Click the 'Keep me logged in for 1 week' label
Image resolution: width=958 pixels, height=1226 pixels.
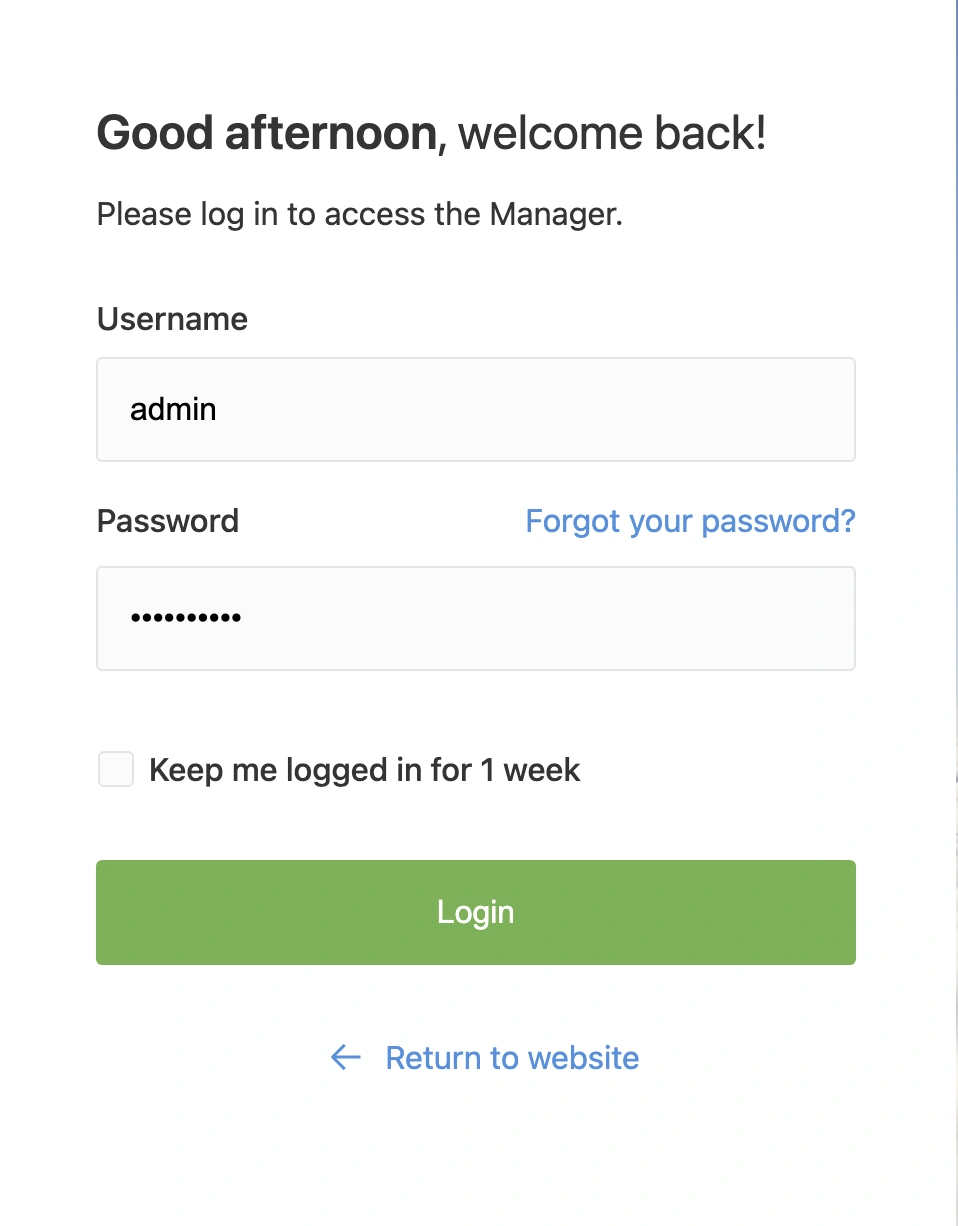coord(364,770)
